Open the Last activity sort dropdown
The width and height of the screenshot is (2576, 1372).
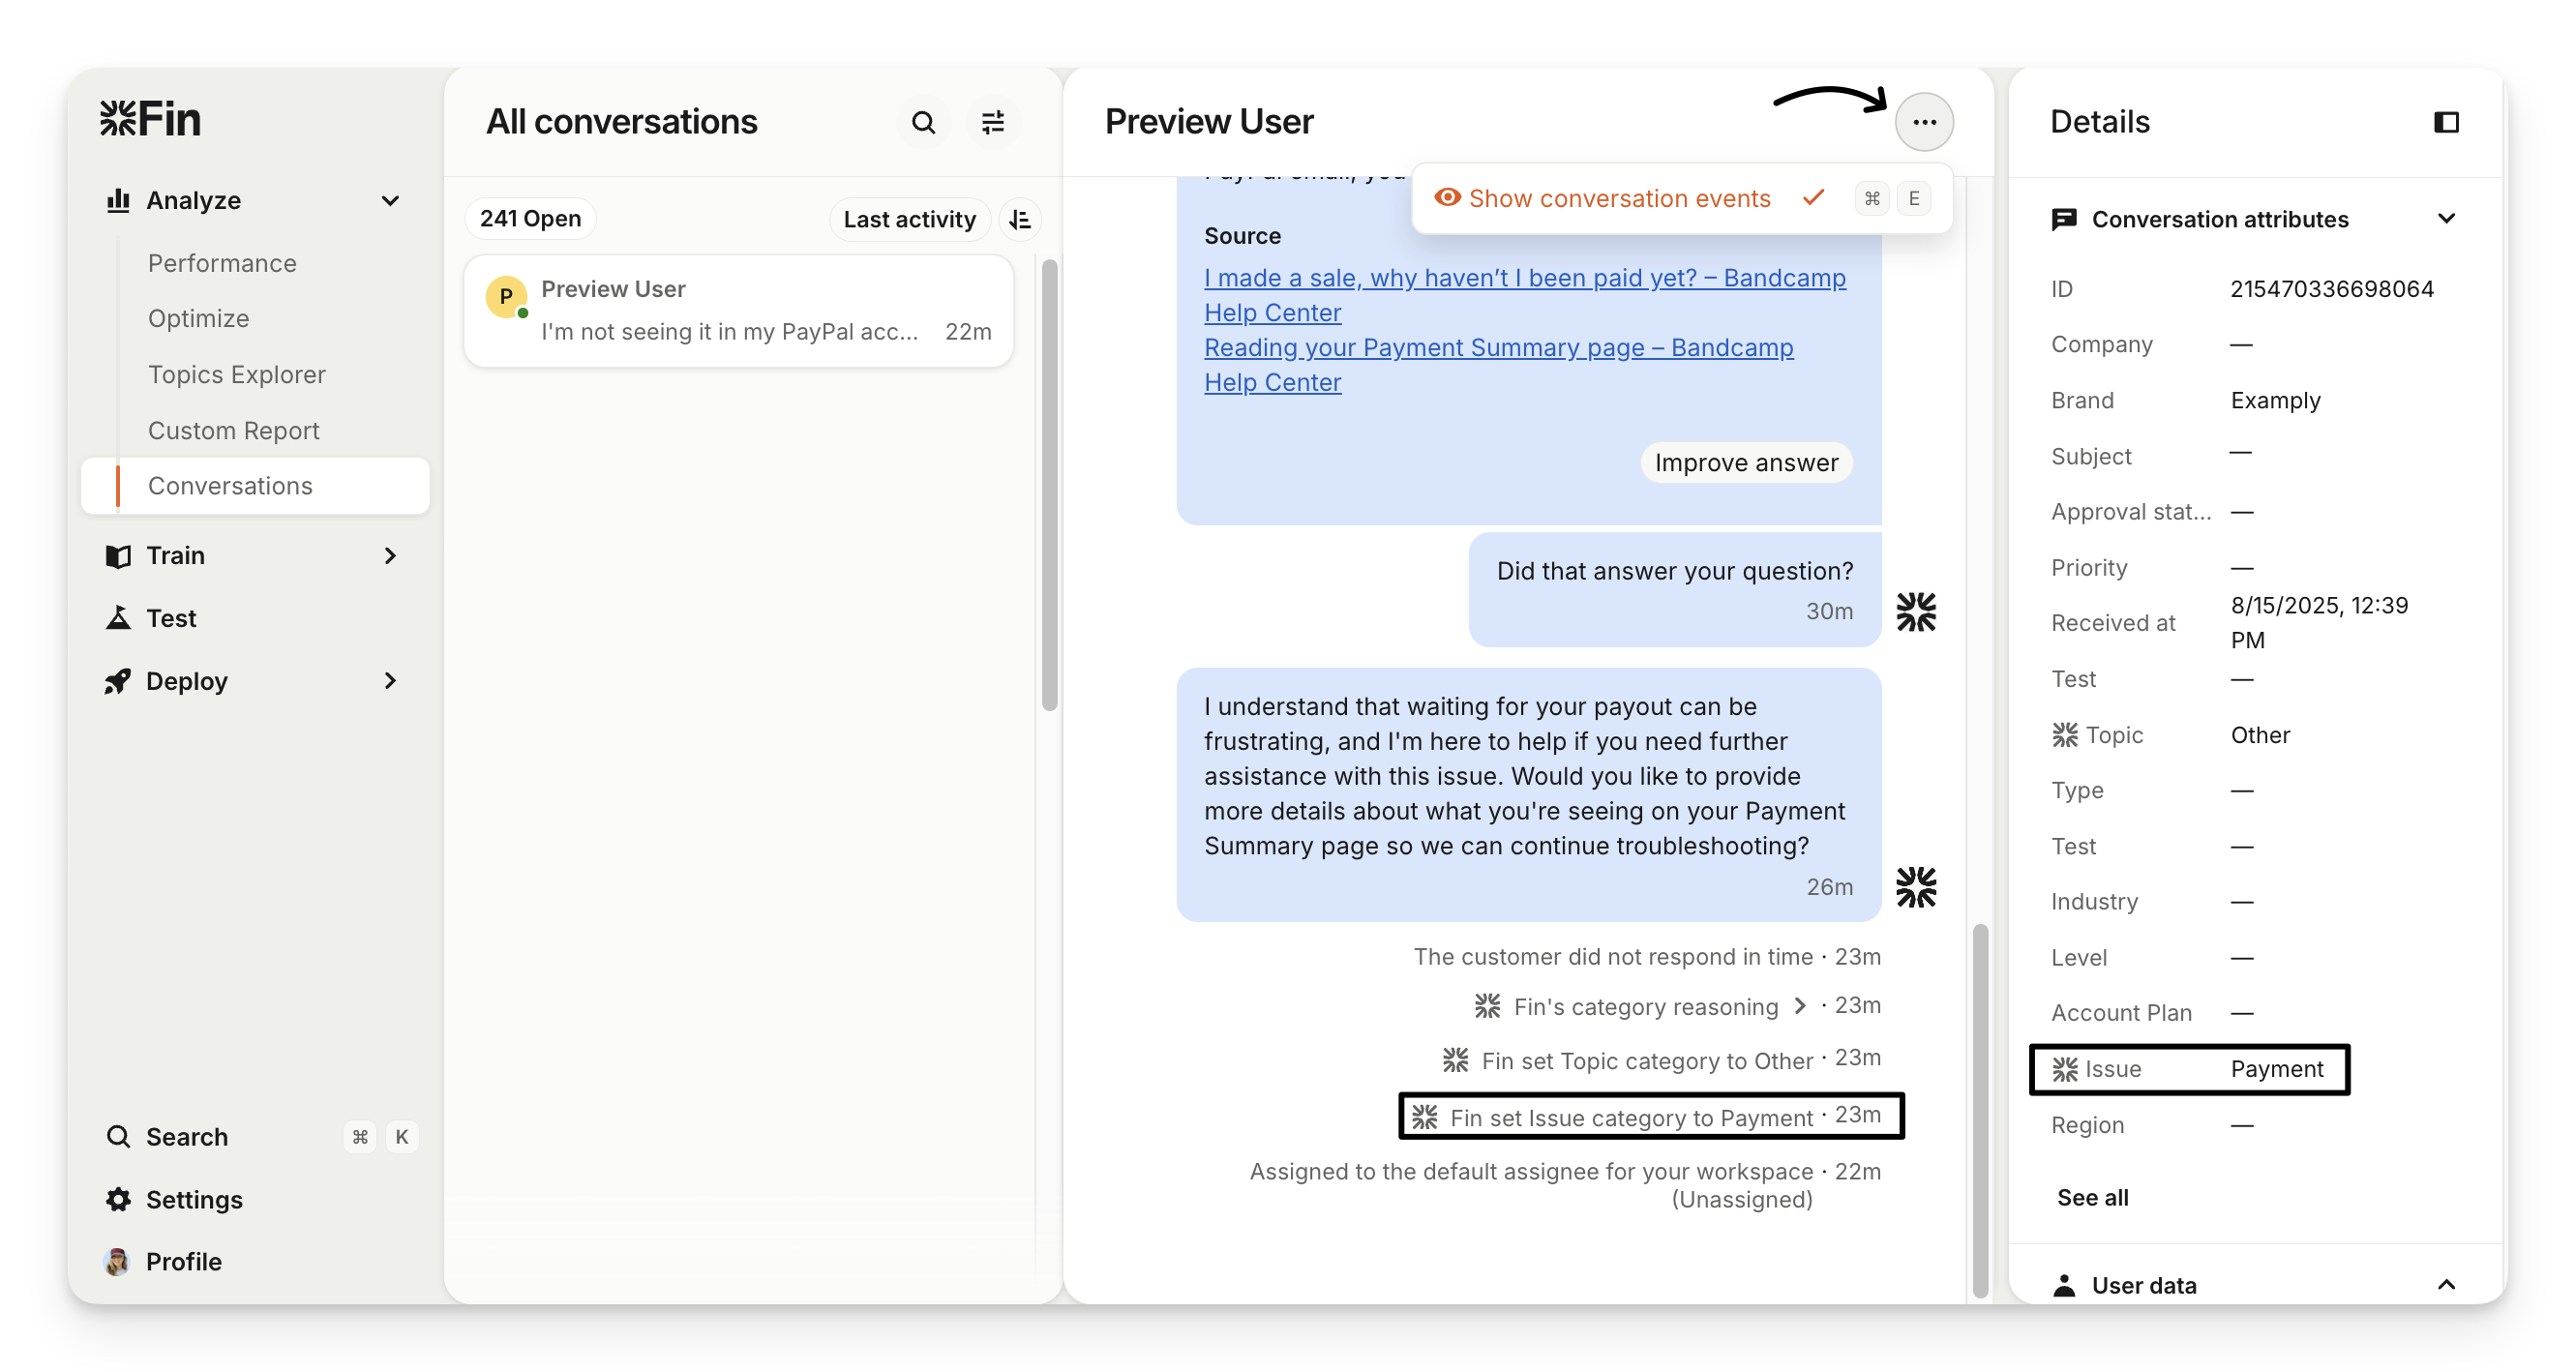[x=909, y=219]
